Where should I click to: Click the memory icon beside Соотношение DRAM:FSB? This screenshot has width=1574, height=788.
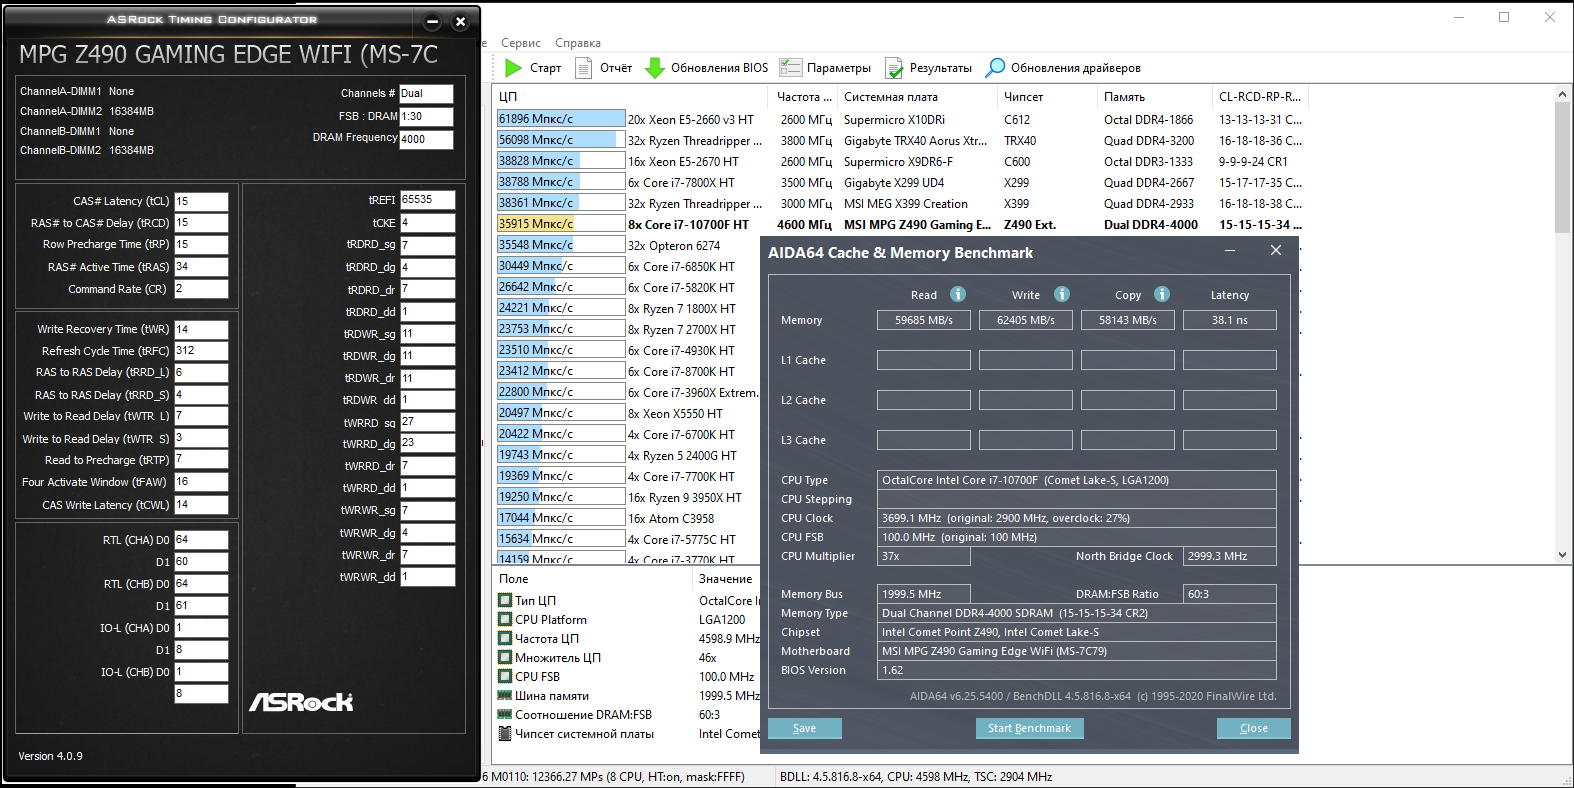pyautogui.click(x=505, y=715)
